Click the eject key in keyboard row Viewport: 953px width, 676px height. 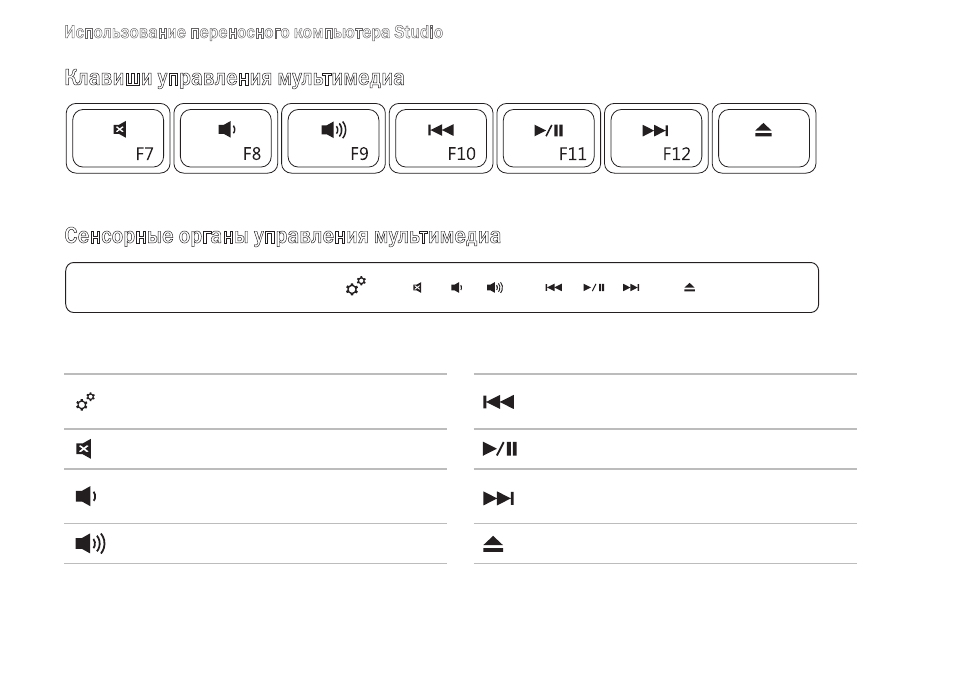(763, 139)
